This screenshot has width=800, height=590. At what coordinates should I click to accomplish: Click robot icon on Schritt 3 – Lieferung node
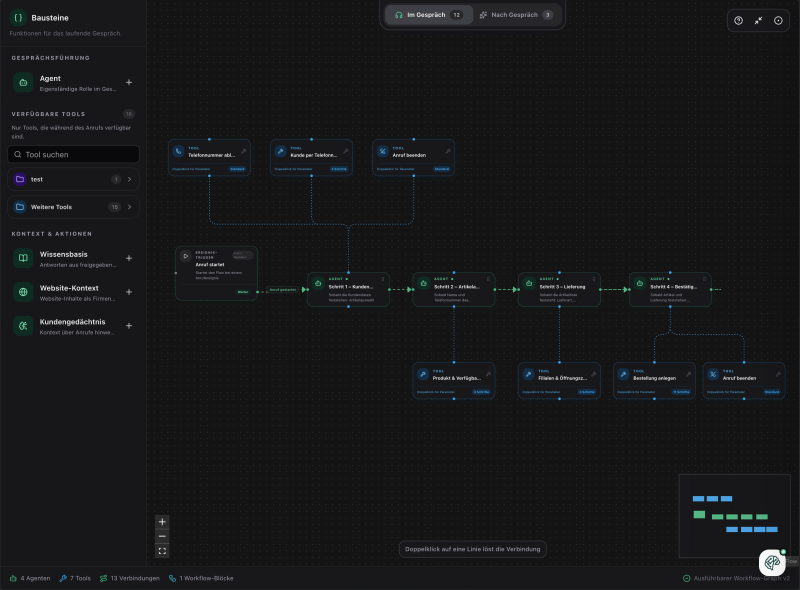tap(529, 283)
